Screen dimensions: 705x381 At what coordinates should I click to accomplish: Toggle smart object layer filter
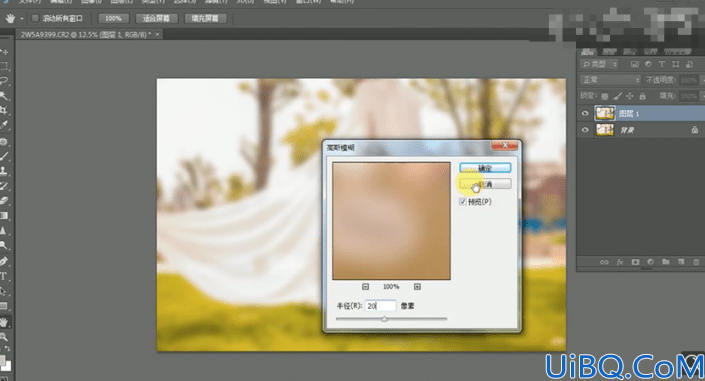point(689,64)
